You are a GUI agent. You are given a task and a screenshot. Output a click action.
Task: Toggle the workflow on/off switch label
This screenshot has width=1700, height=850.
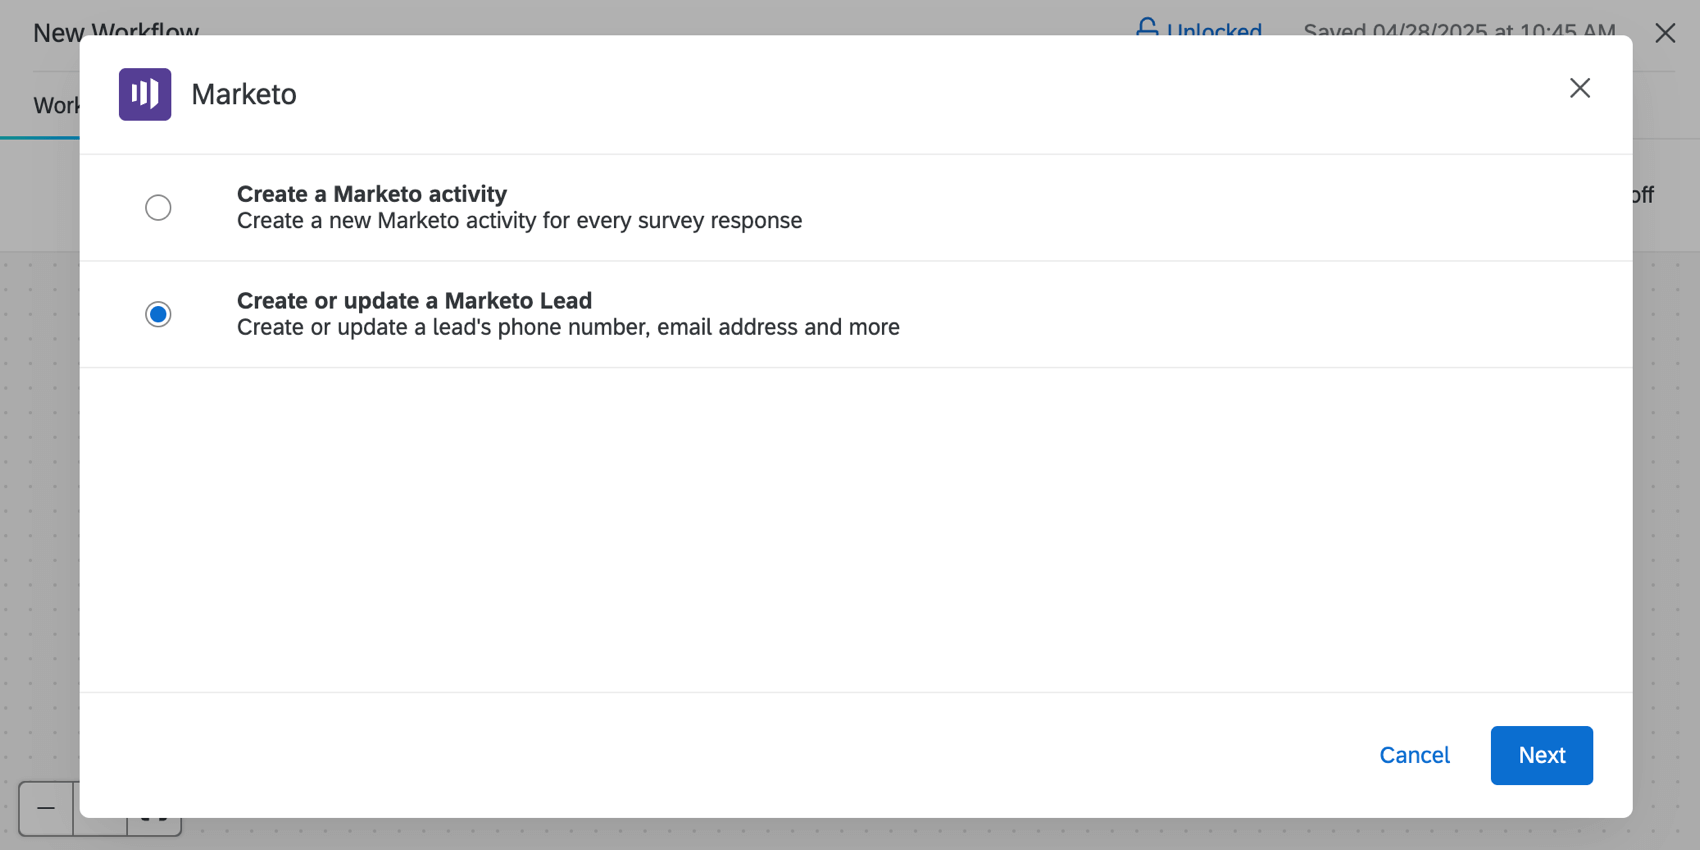point(1643,194)
